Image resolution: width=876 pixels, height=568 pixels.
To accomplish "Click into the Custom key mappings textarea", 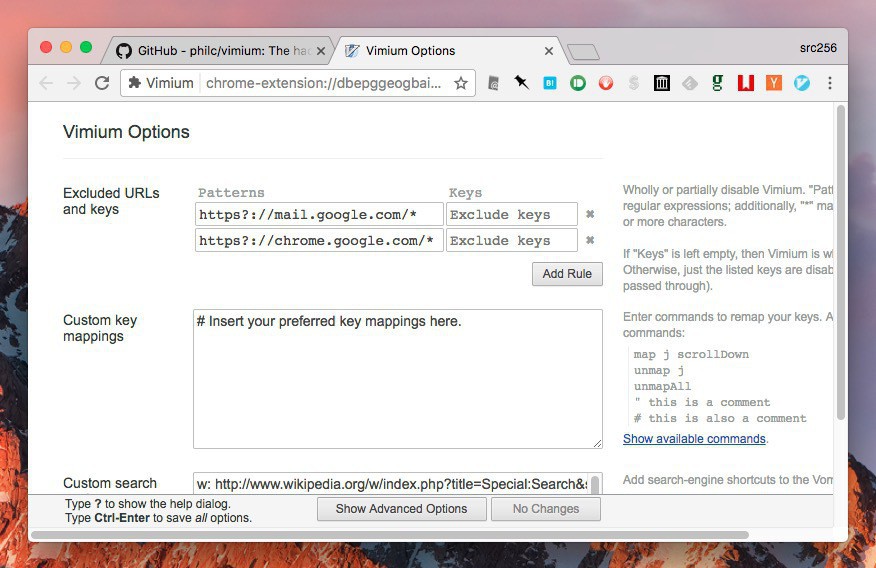I will (x=398, y=379).
